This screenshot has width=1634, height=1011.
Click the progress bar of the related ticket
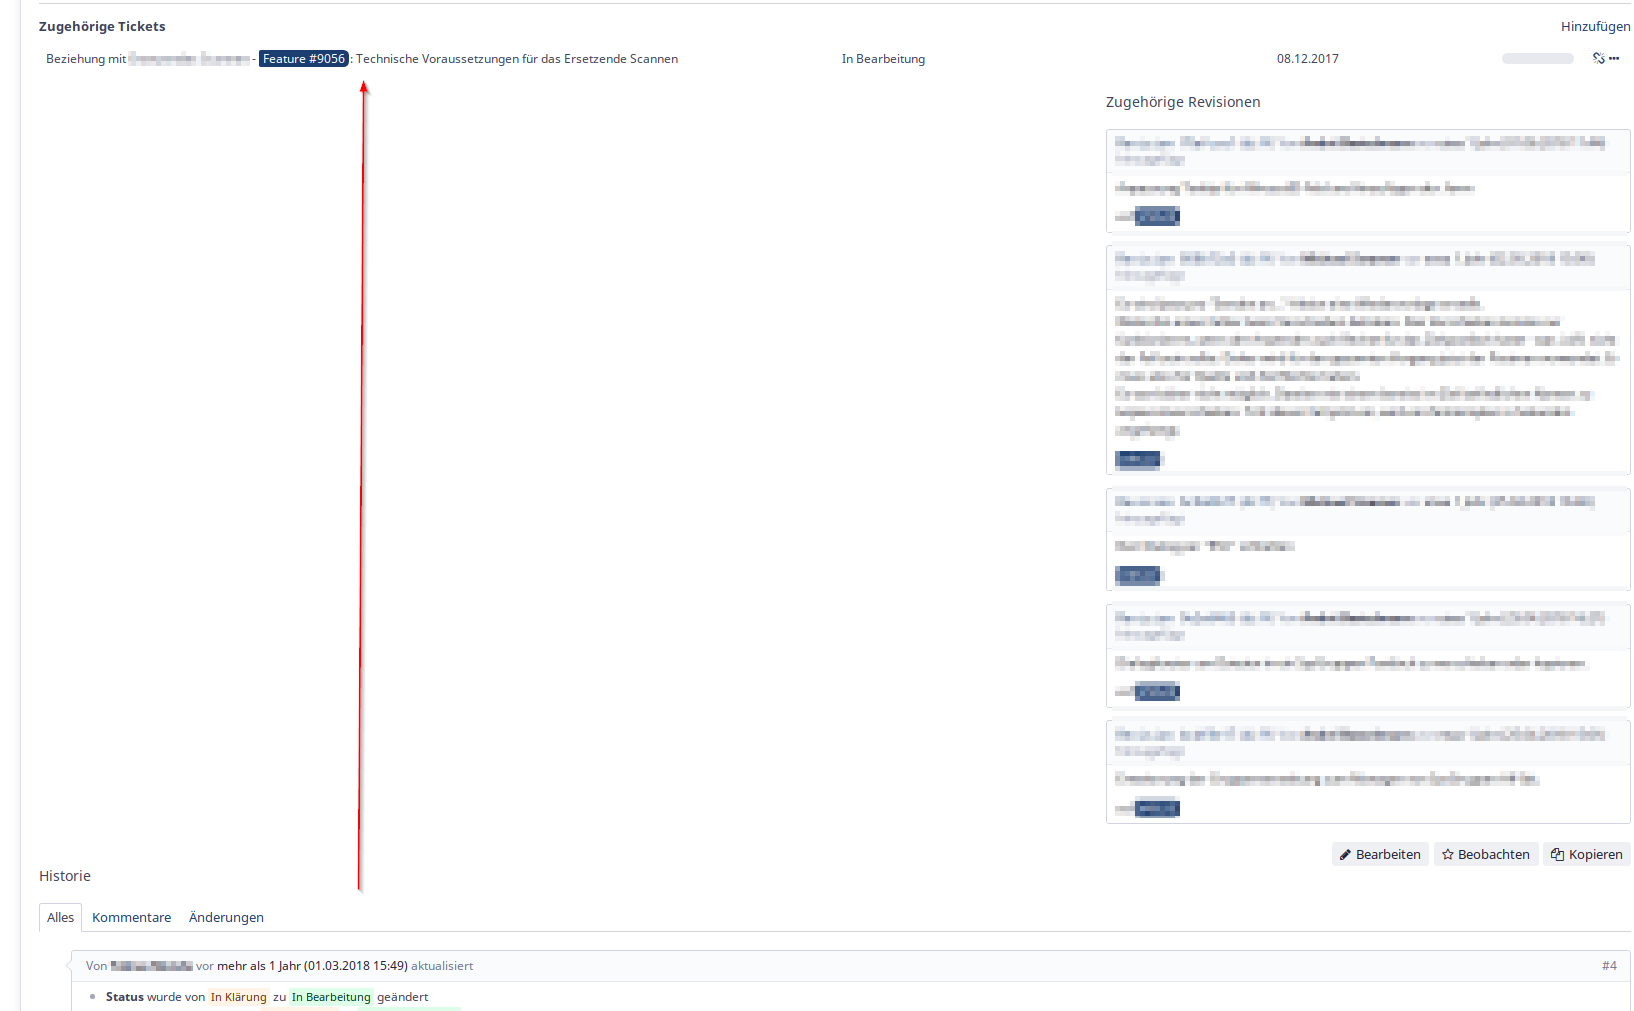[x=1537, y=58]
